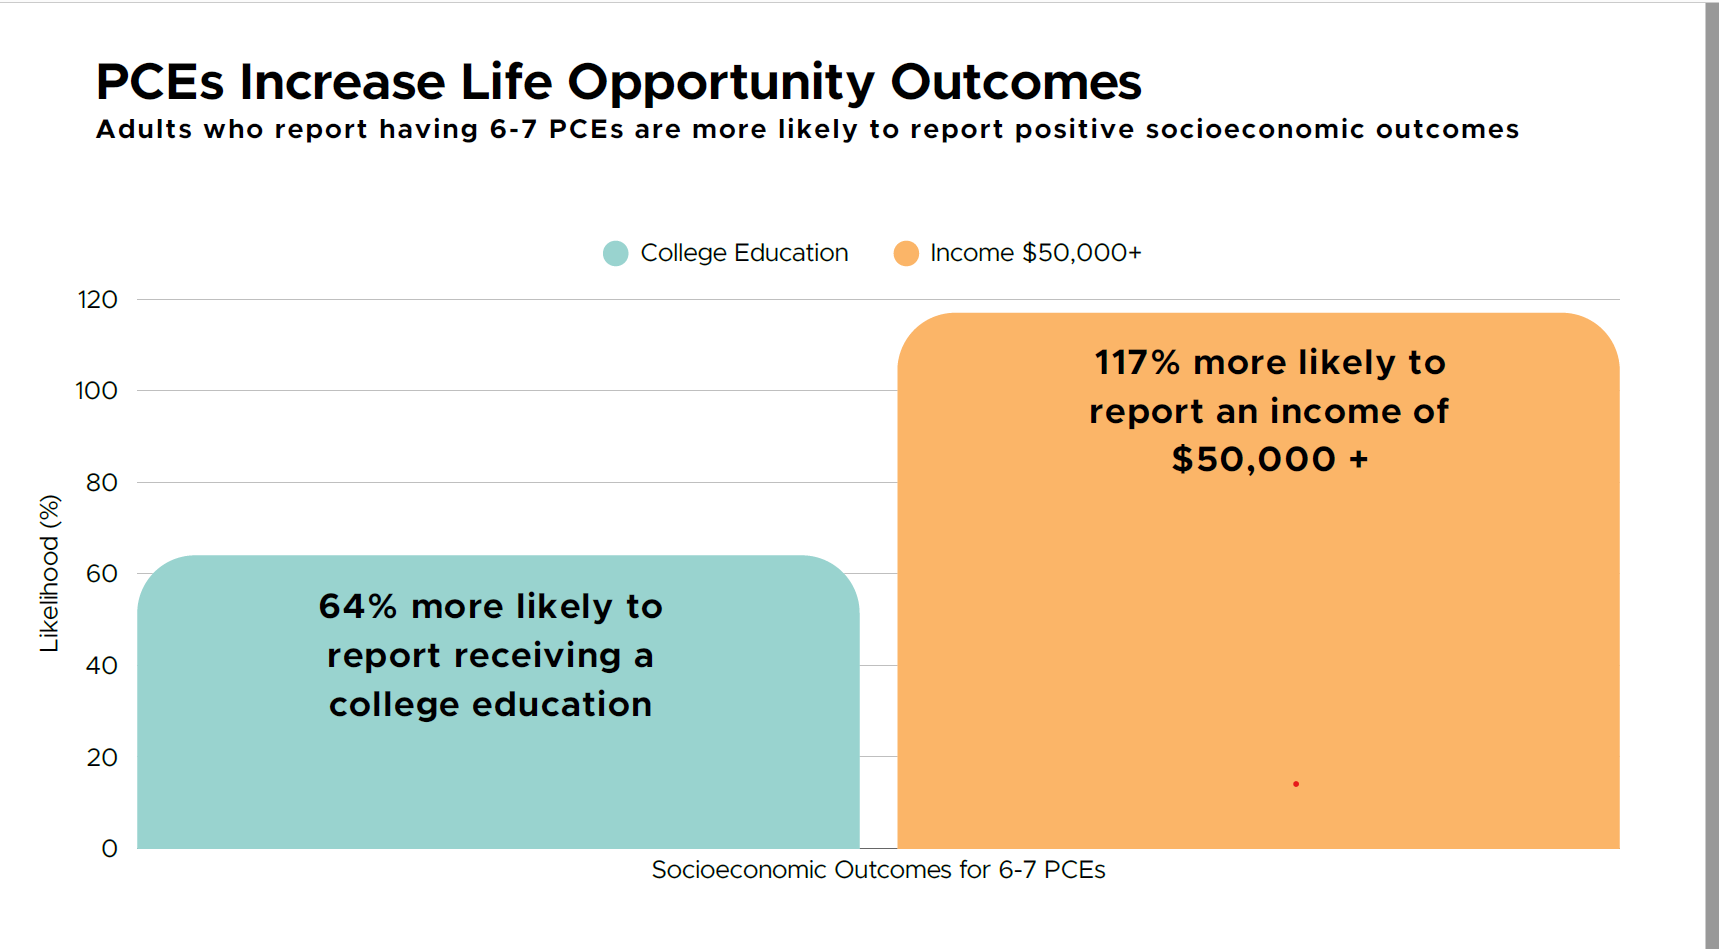Image resolution: width=1719 pixels, height=949 pixels.
Task: Click the 0 y-axis tick label
Action: click(x=110, y=849)
